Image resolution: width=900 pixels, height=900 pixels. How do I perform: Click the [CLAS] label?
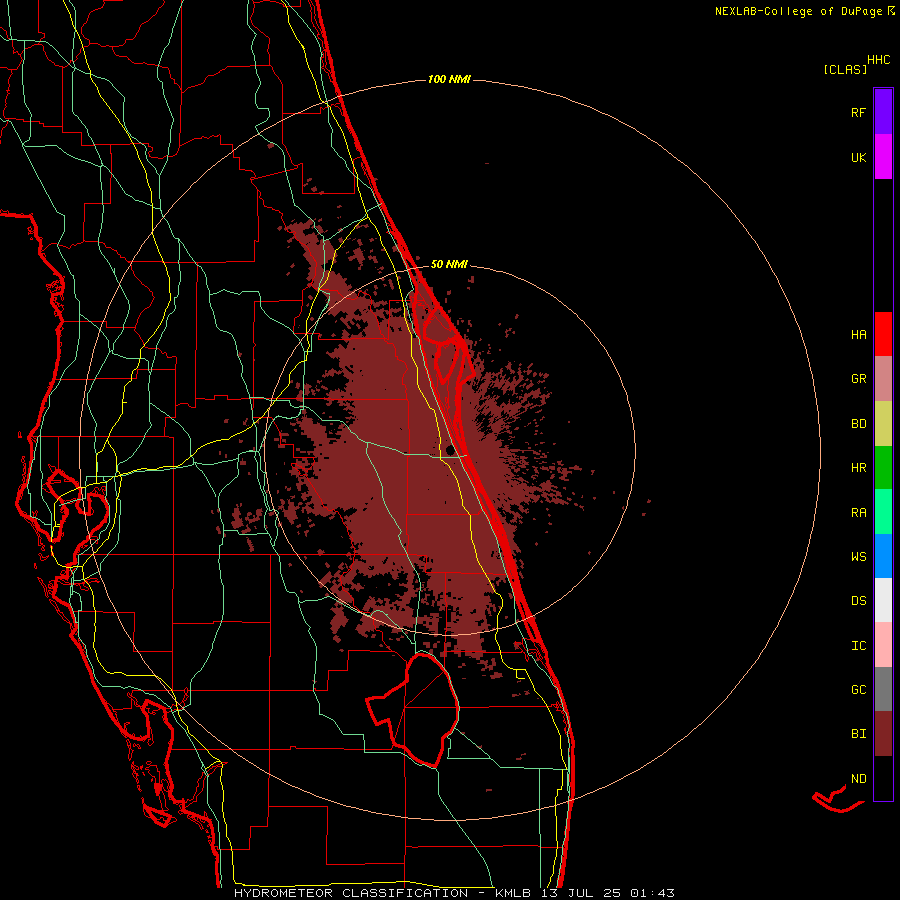(845, 69)
